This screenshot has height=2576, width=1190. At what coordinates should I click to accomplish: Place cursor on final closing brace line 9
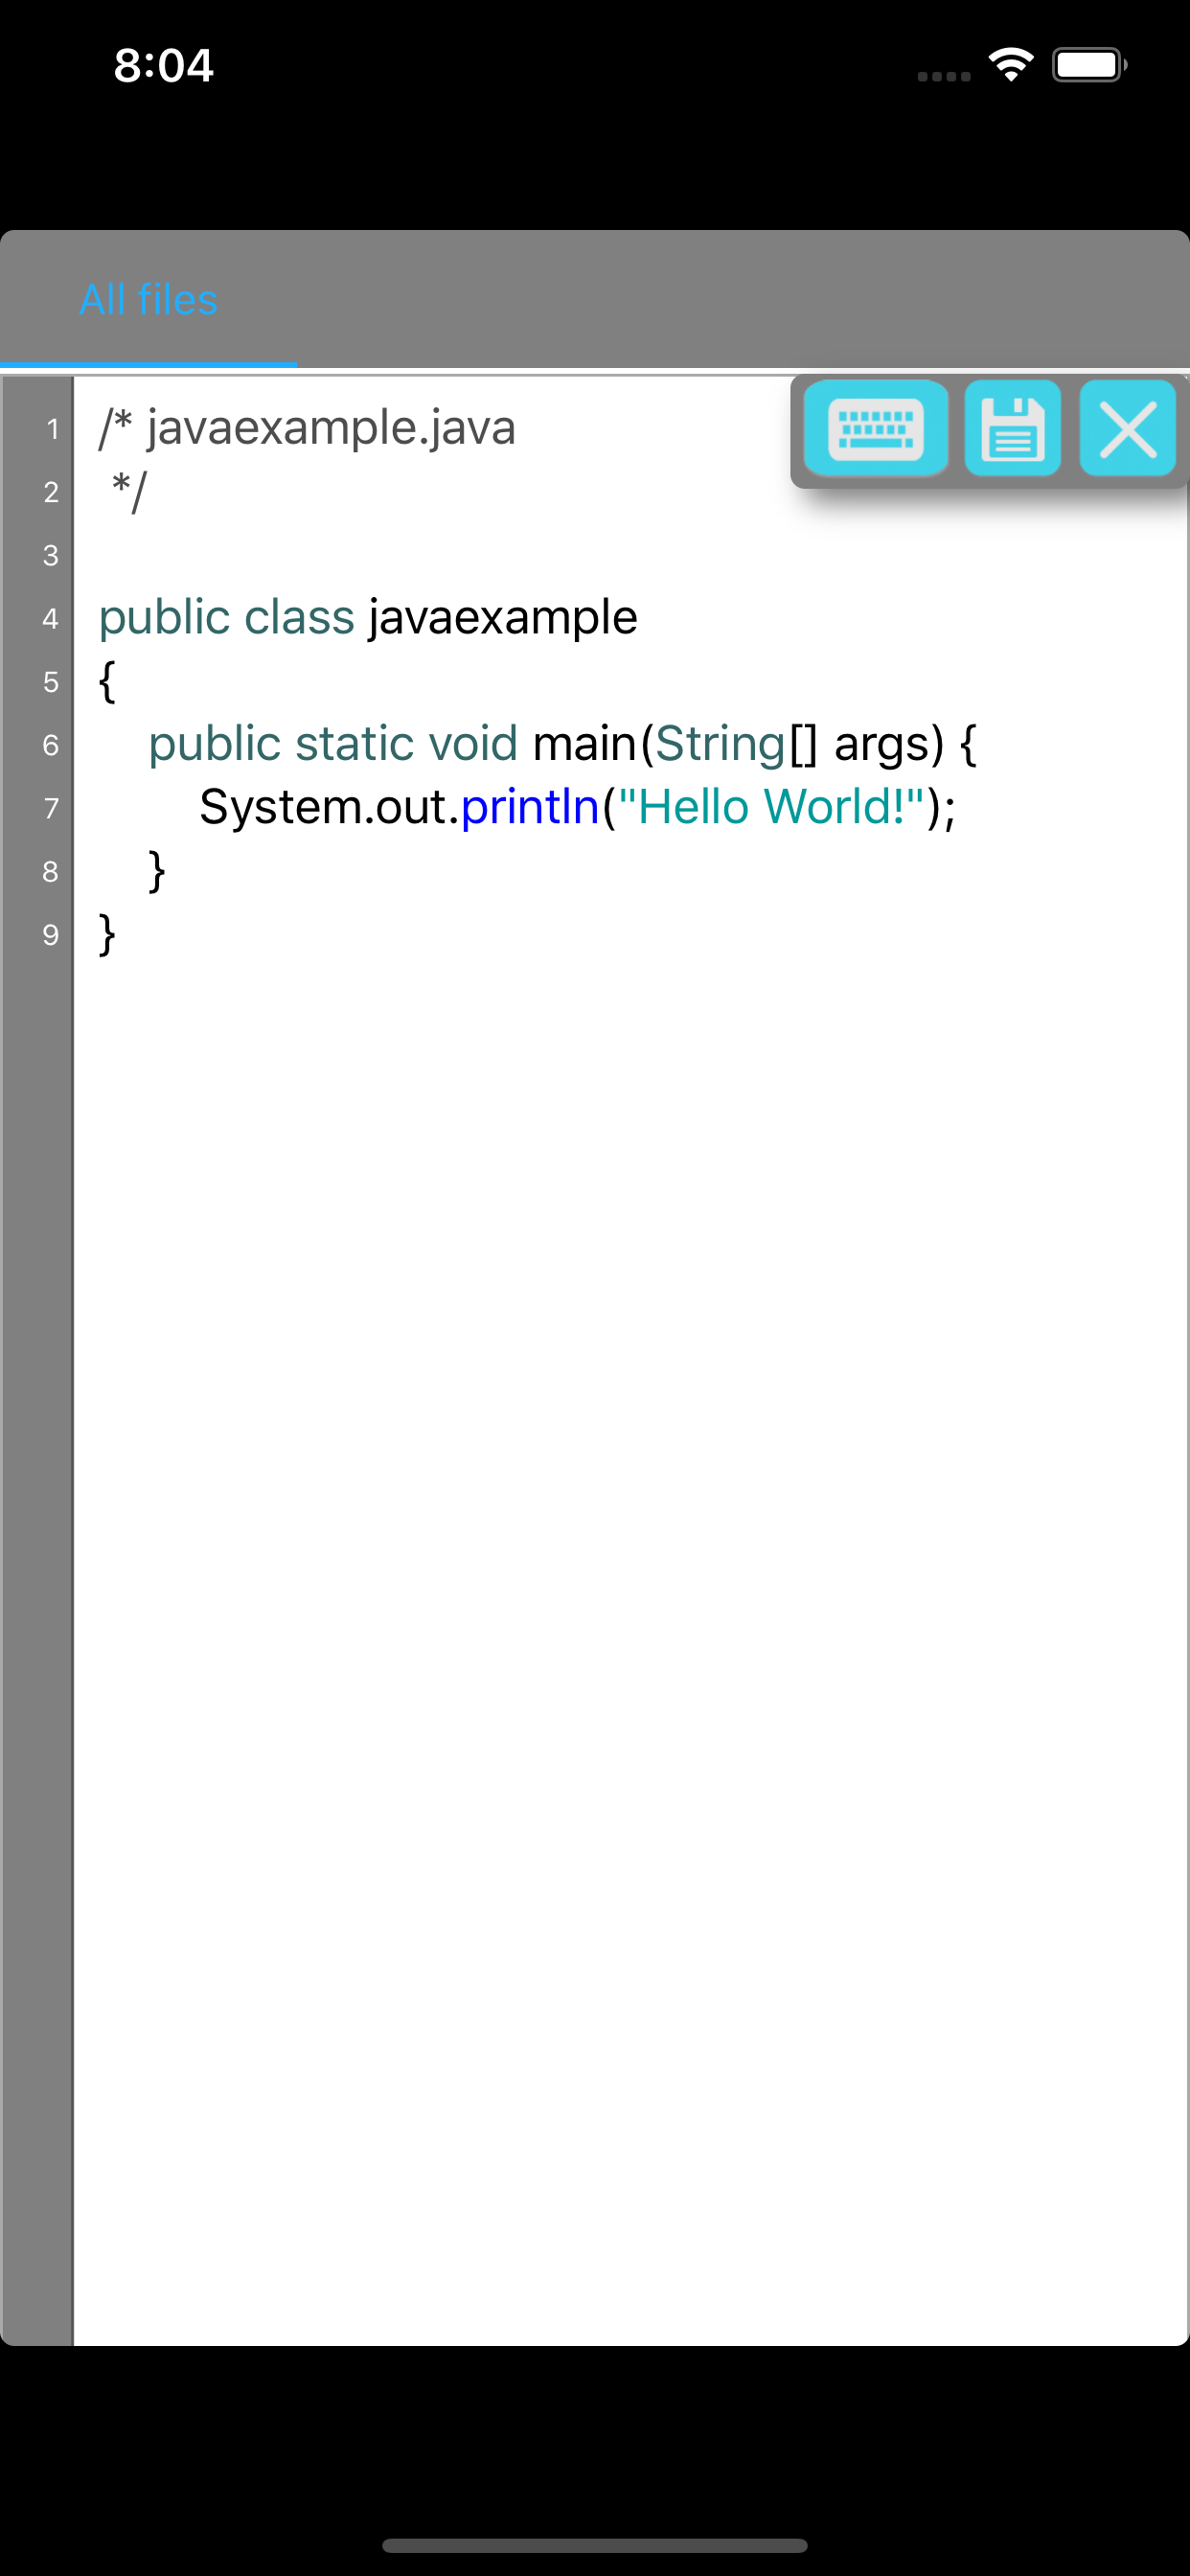[x=107, y=934]
